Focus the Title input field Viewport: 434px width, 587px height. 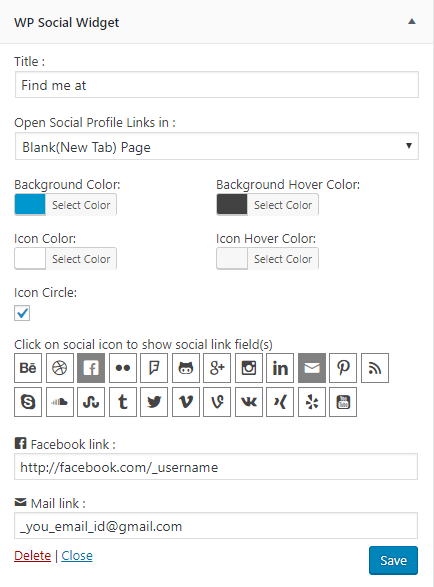point(217,85)
